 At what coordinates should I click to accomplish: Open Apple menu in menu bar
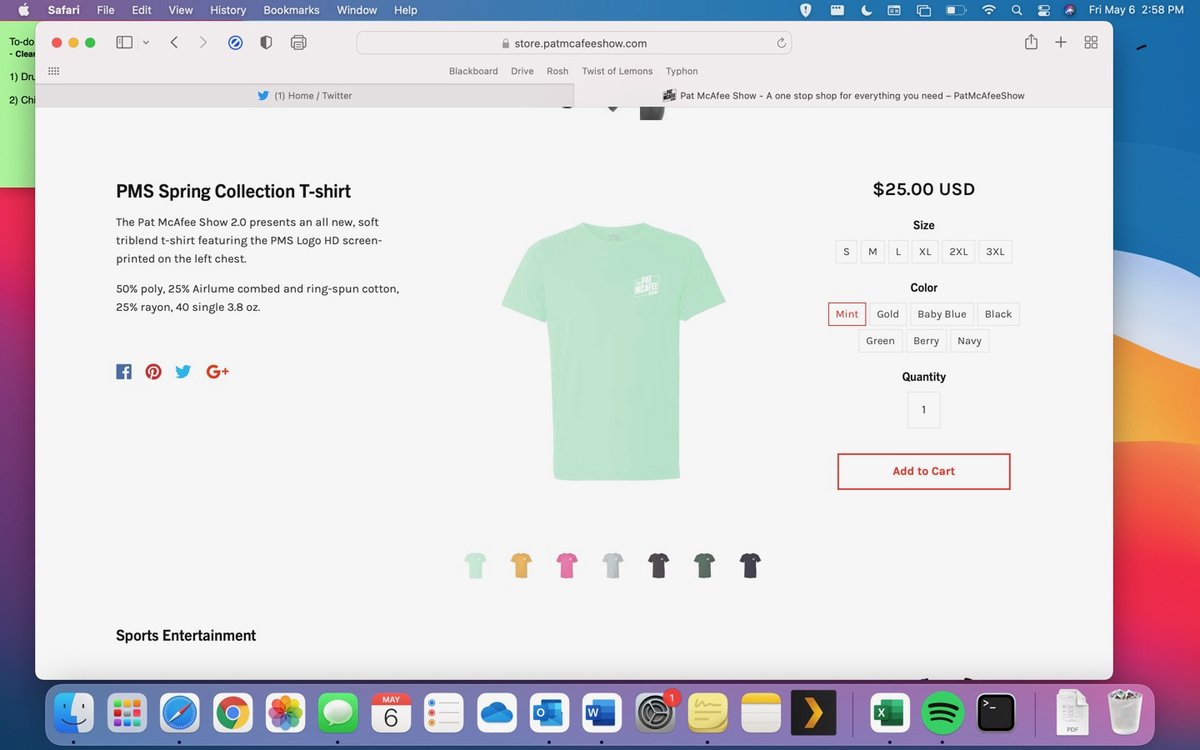(24, 10)
